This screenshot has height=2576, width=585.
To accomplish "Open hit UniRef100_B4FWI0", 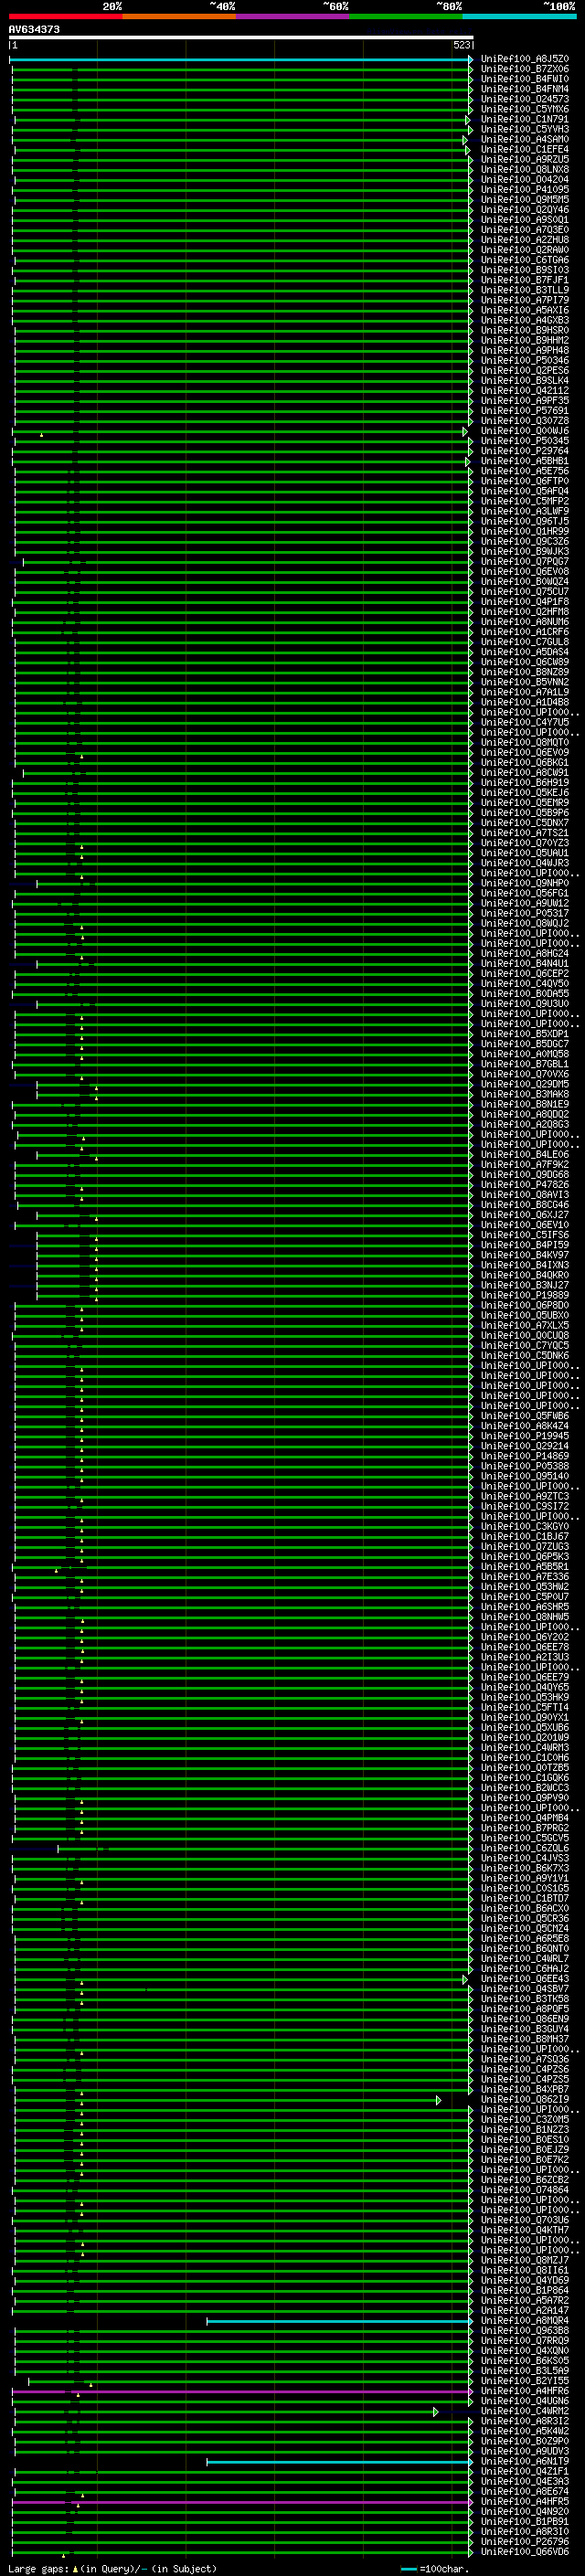I will (x=525, y=79).
